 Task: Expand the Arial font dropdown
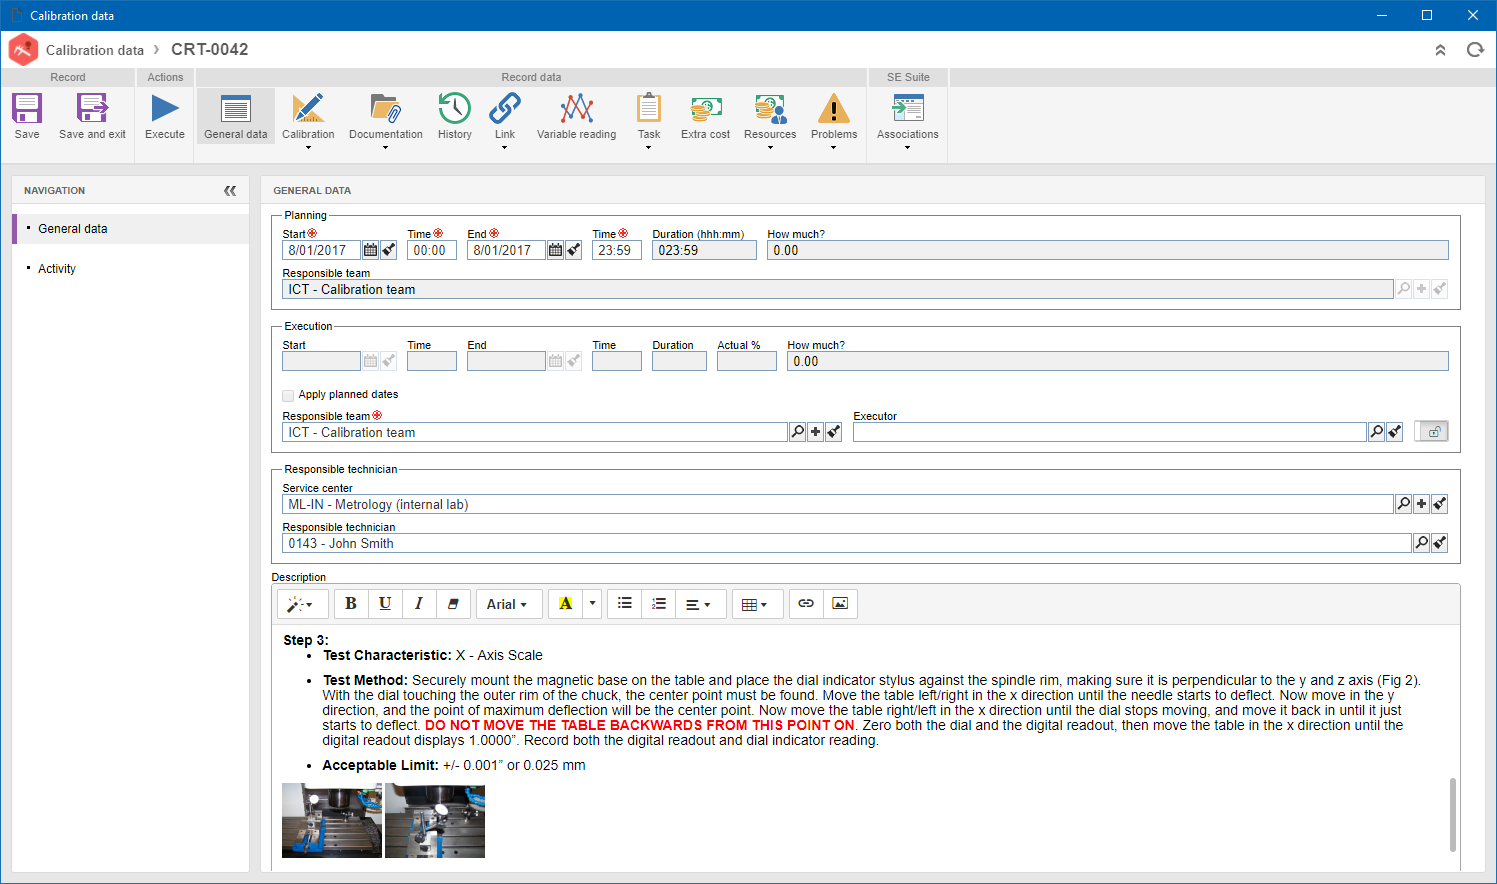click(508, 604)
